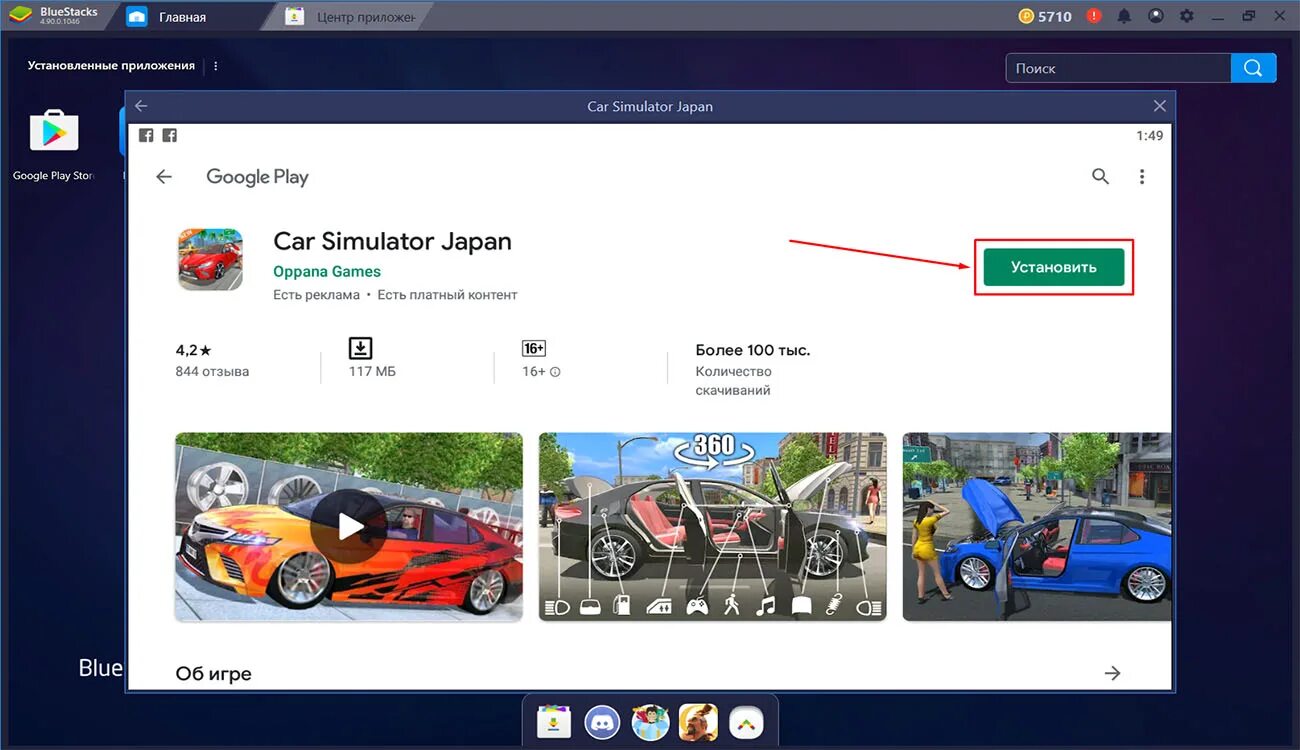Open Discord from the bottom dock
Screen dimensions: 1300x750
click(602, 721)
